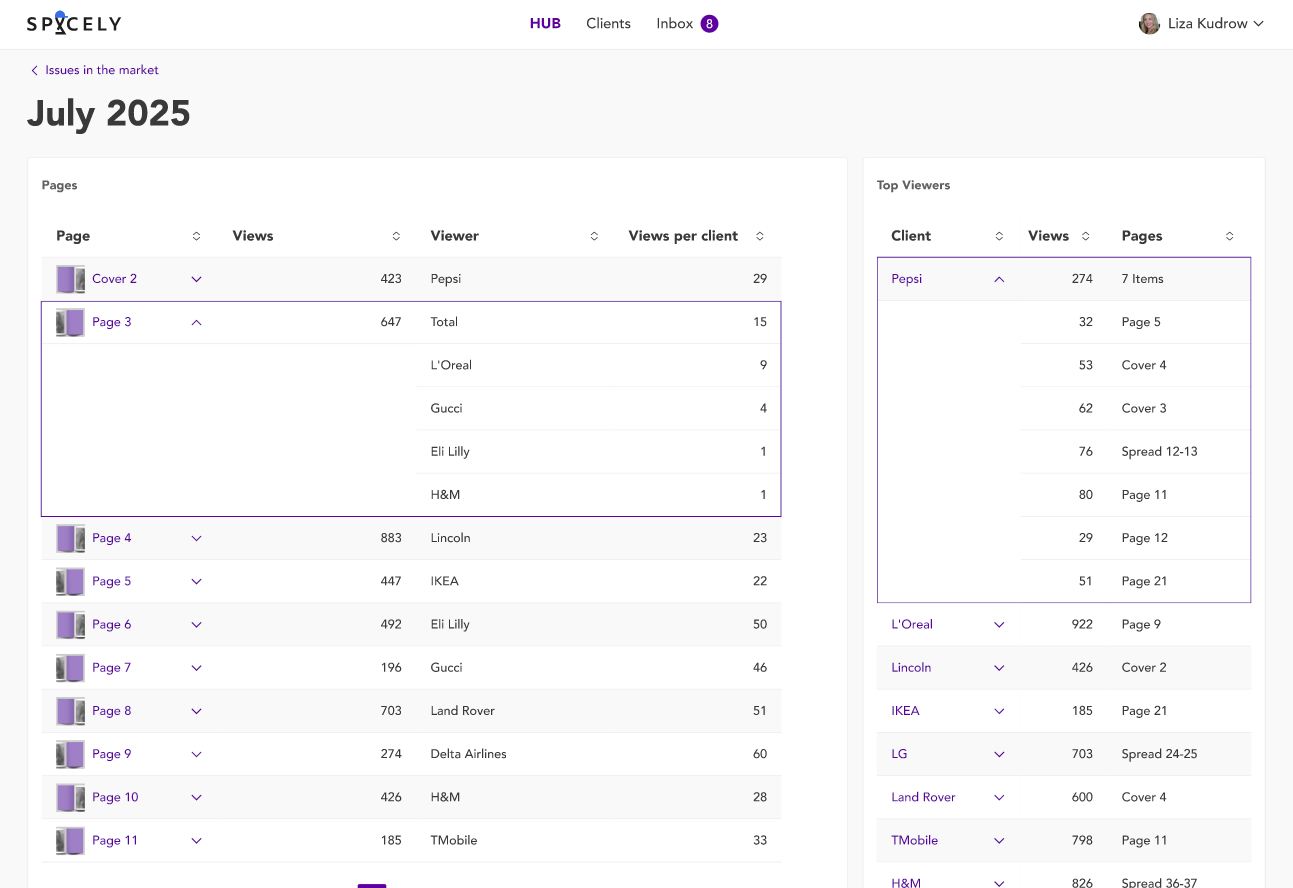Go to the Clients tab
This screenshot has height=888, width=1293.
(608, 24)
